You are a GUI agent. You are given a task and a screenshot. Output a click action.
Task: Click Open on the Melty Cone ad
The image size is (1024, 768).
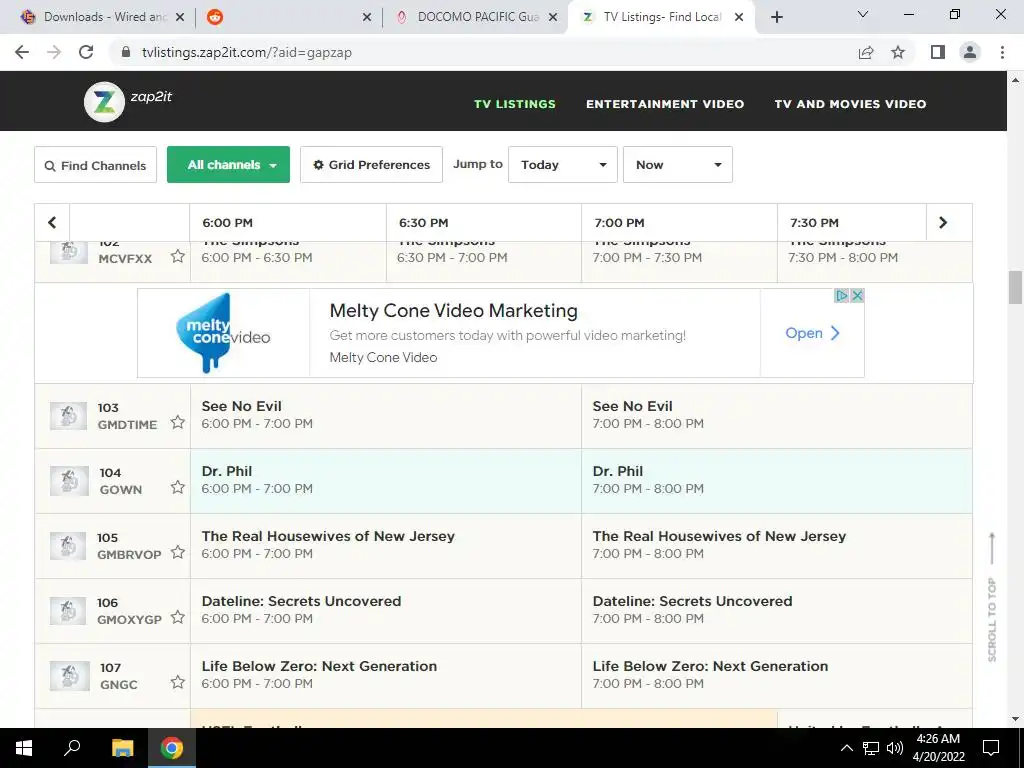tap(812, 333)
